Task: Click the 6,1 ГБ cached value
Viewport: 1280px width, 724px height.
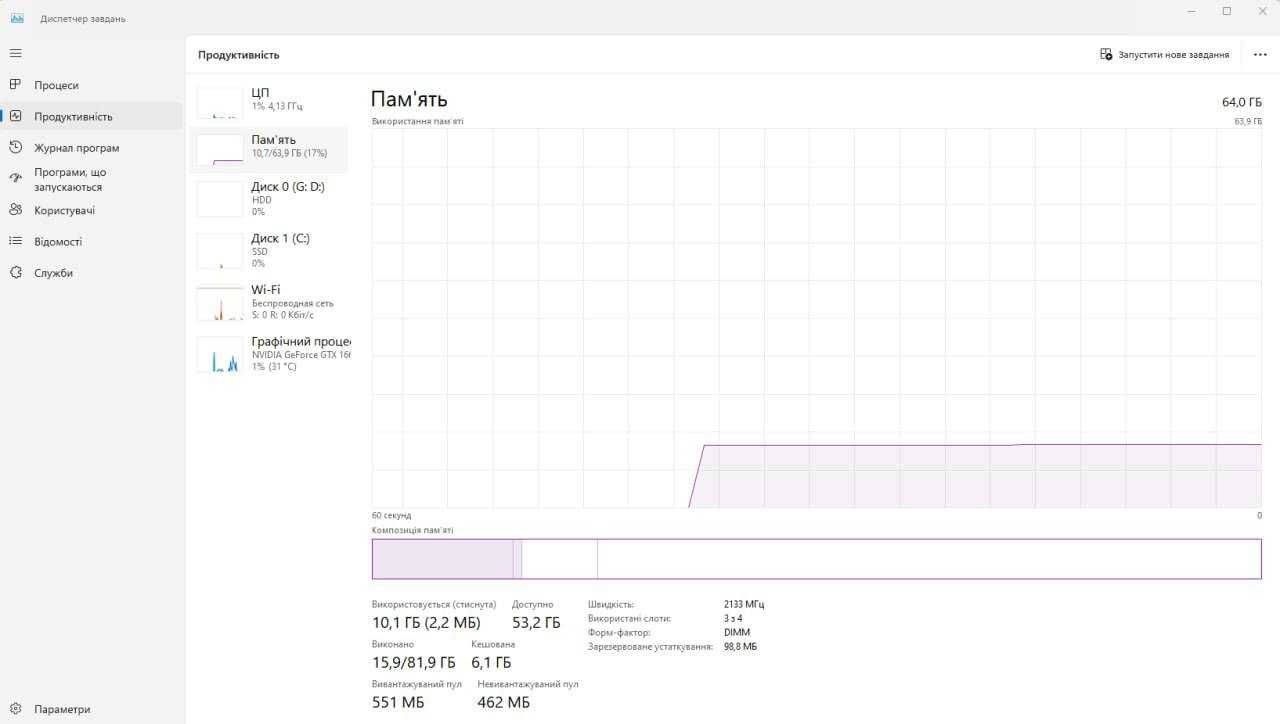Action: pos(491,662)
